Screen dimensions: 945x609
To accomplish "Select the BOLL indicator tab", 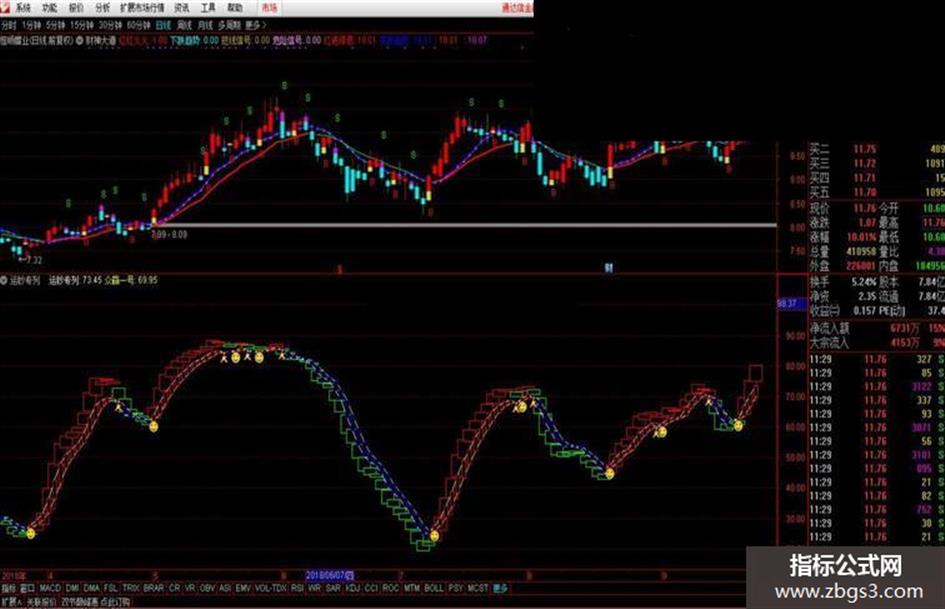I will pyautogui.click(x=434, y=588).
